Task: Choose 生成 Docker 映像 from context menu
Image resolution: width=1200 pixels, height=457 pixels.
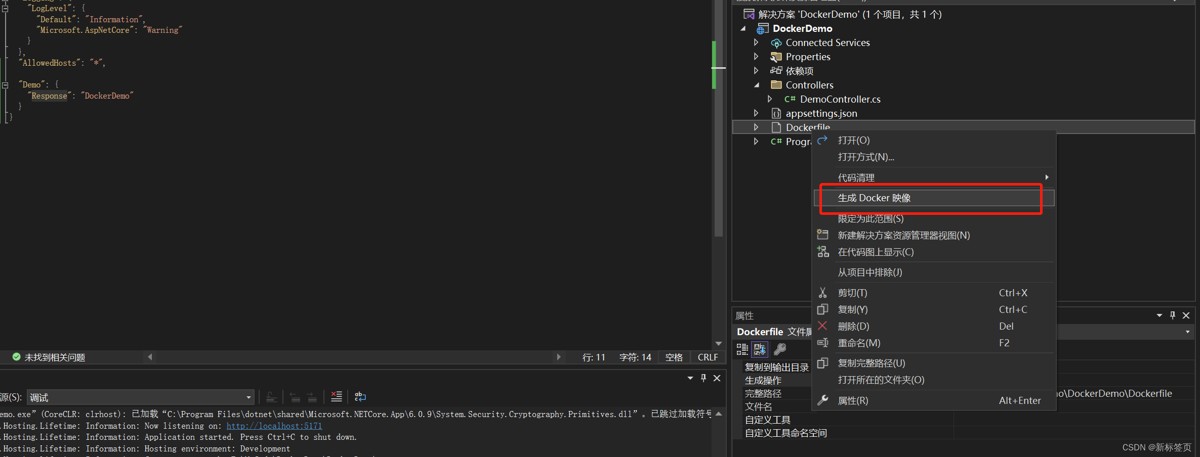Action: (935, 198)
